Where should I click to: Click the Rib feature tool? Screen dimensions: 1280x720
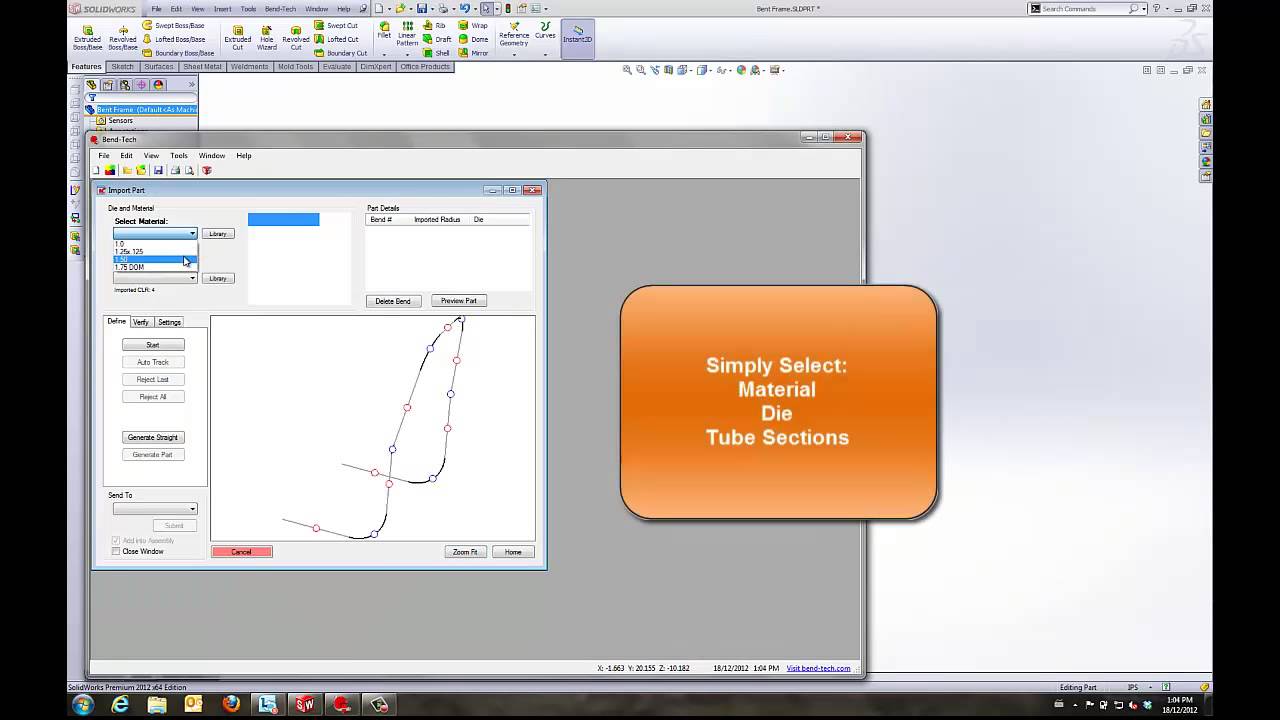435,26
